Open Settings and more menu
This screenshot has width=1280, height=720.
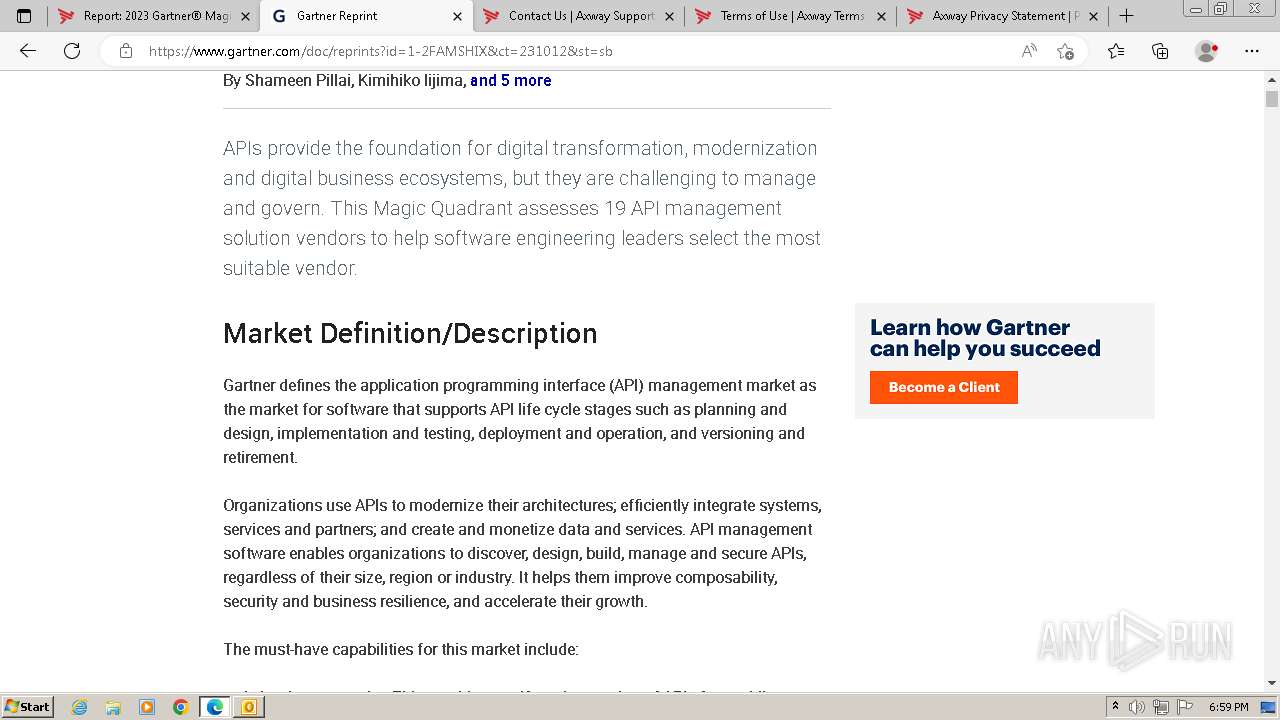pos(1252,51)
